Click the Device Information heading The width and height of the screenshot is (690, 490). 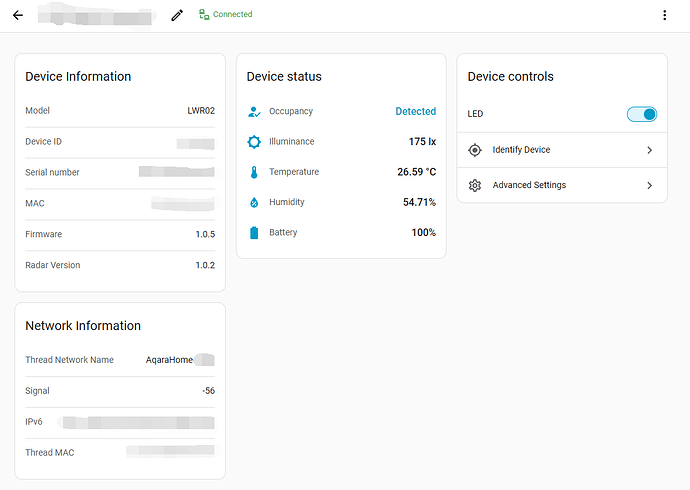pos(78,77)
